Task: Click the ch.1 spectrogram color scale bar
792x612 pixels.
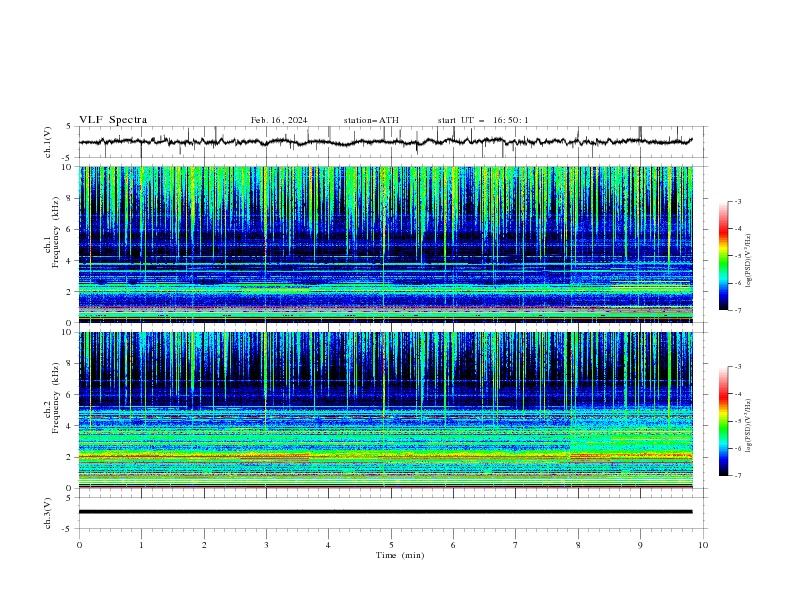Action: (723, 256)
